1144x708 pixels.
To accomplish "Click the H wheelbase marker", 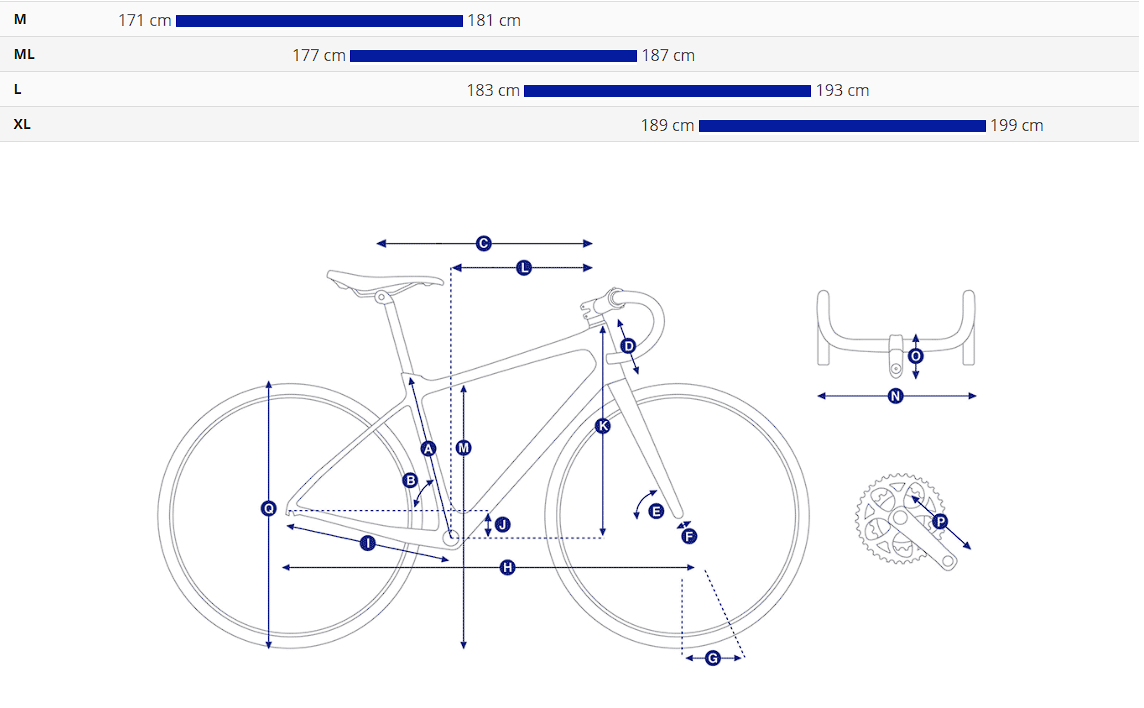I will tap(507, 567).
